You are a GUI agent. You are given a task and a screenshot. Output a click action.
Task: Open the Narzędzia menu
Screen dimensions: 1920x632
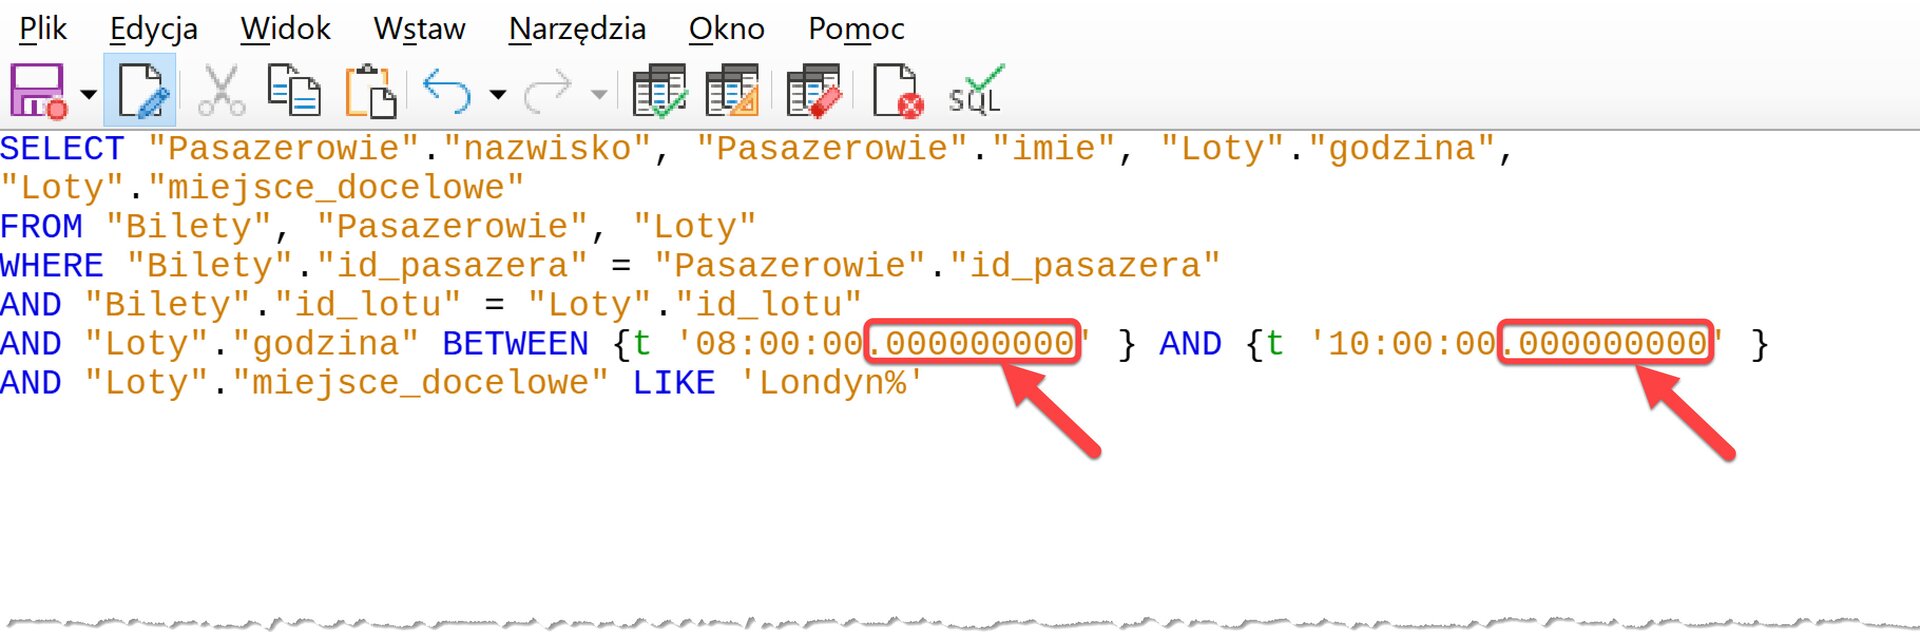click(577, 28)
